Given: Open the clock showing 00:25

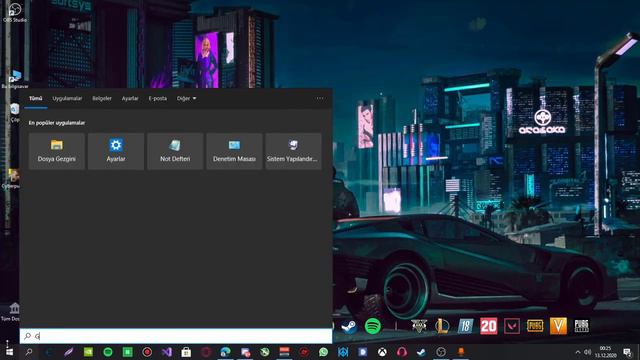Looking at the screenshot, I should point(605,352).
